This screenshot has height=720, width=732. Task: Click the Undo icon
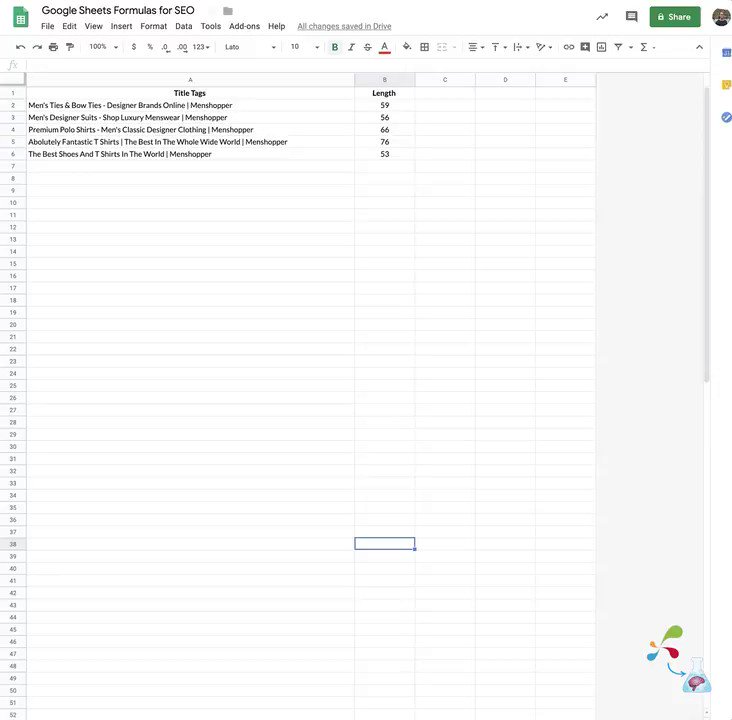pos(21,47)
